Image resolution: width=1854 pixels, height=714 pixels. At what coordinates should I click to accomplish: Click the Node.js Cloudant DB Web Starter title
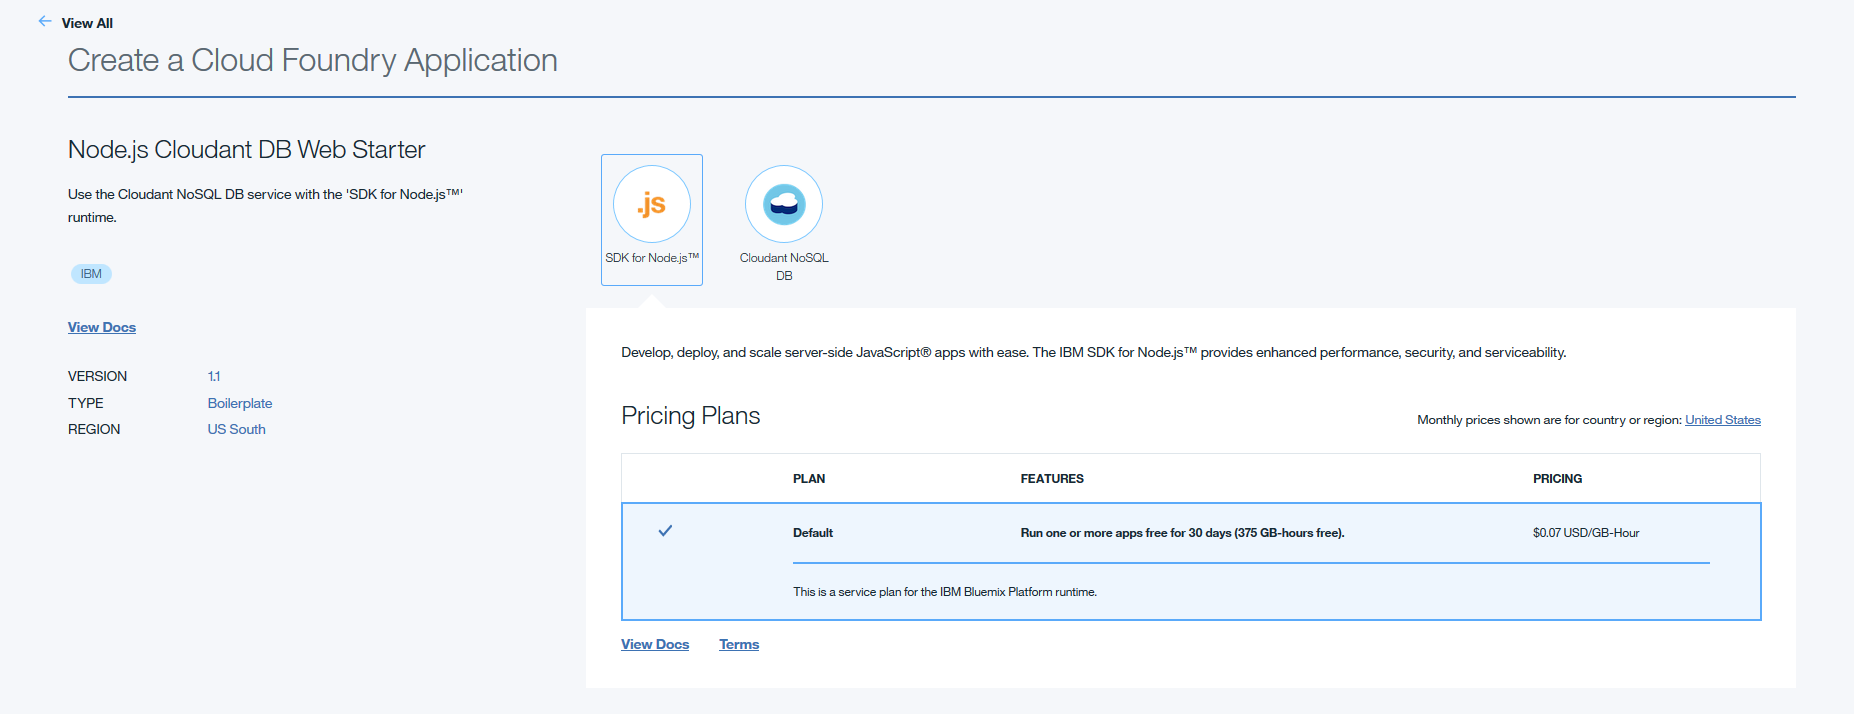(x=247, y=150)
